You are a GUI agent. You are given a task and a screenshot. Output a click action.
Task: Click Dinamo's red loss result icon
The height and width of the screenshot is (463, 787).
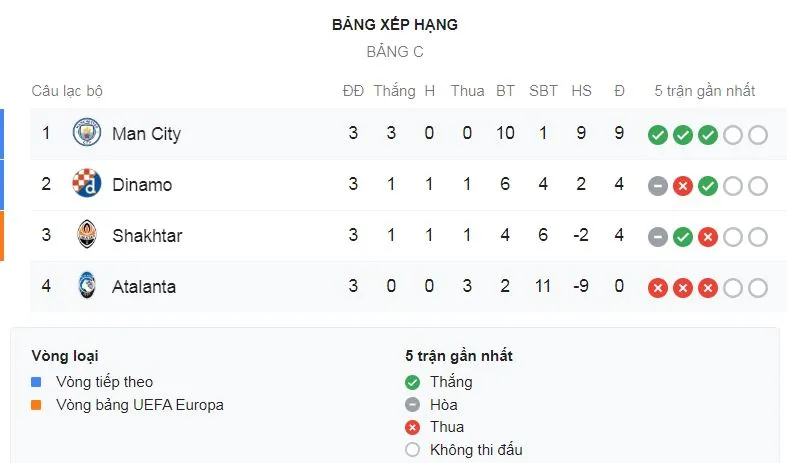(683, 186)
